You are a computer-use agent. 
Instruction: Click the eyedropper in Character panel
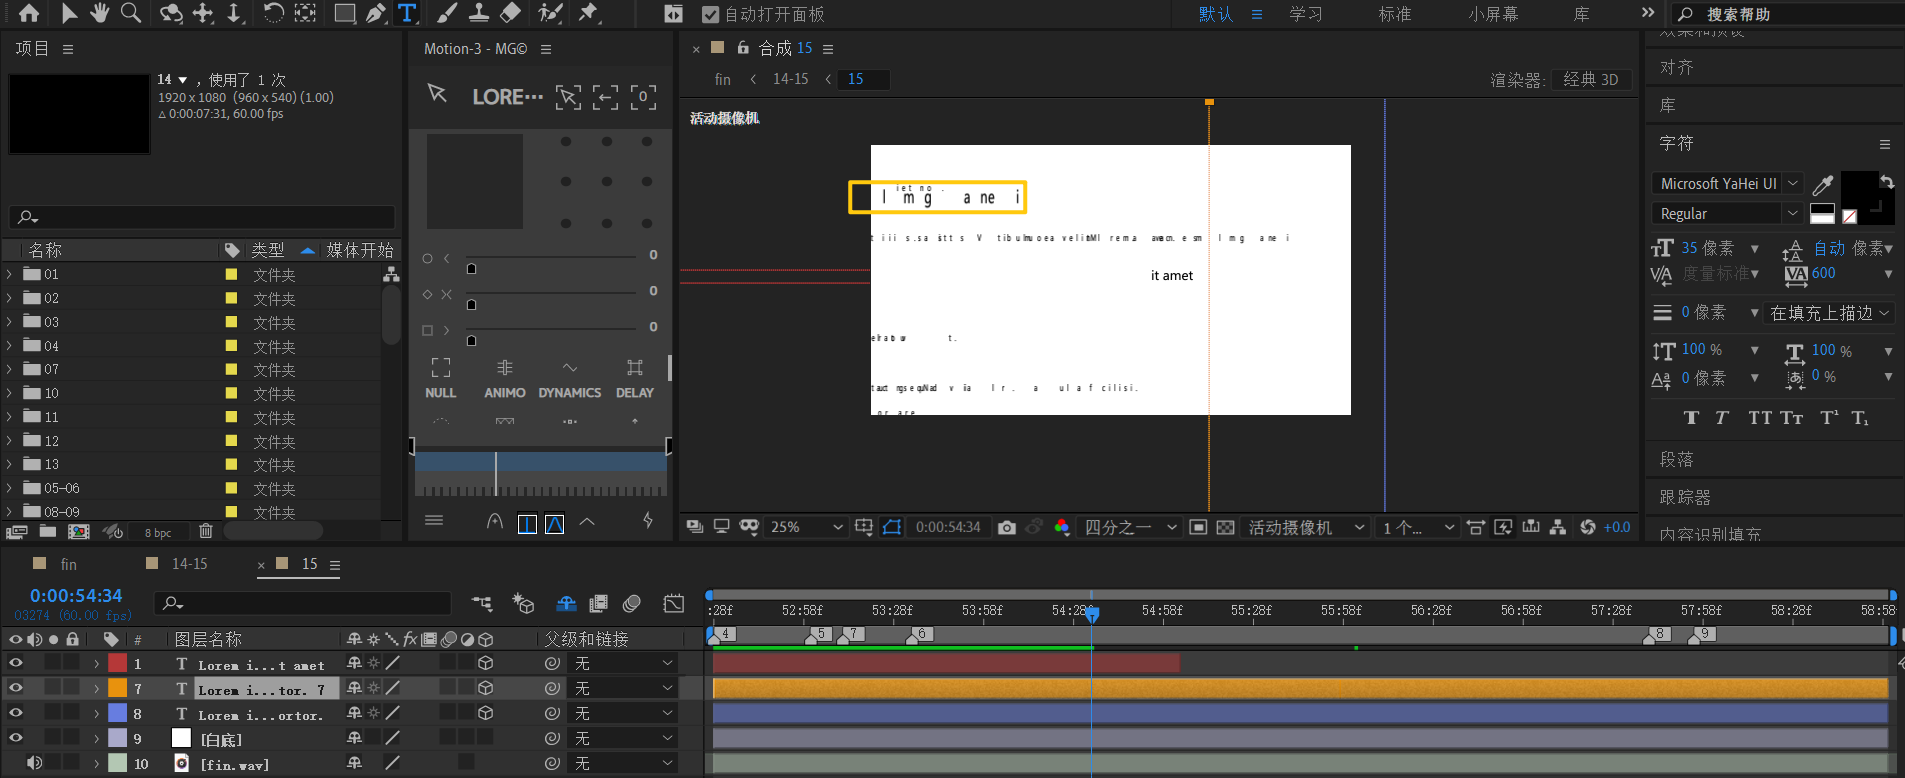tap(1823, 184)
